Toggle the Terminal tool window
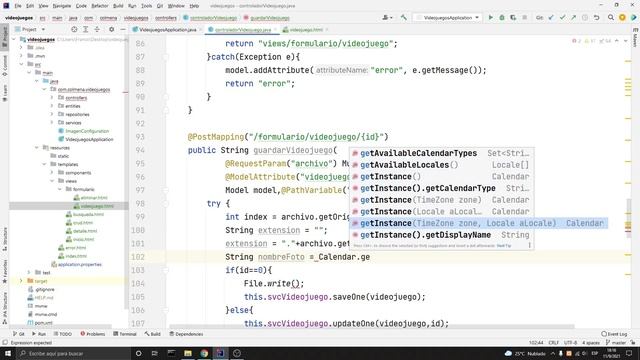The width and height of the screenshot is (640, 360). coord(124,334)
